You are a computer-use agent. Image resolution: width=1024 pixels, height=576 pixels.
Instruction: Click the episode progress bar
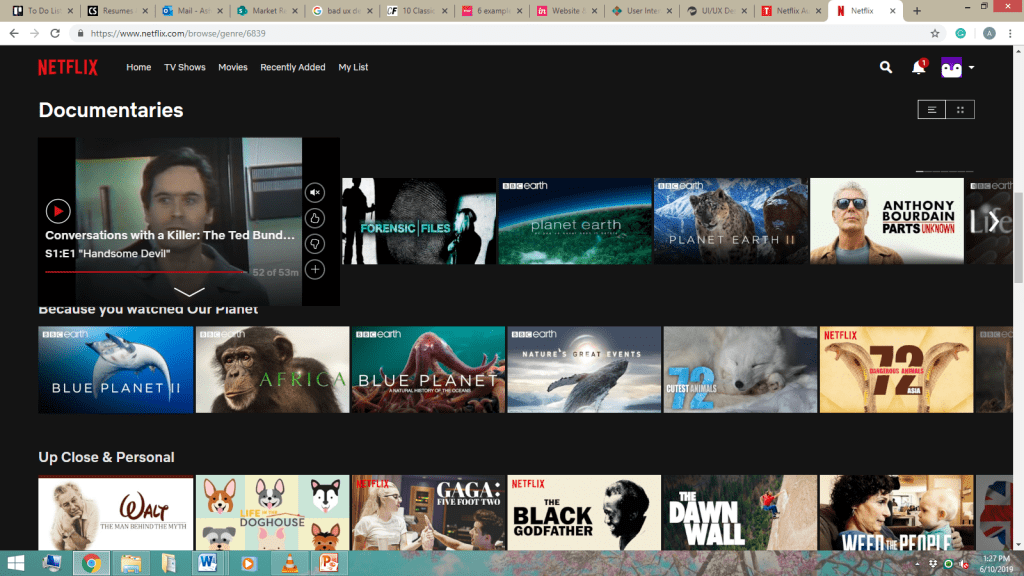[x=146, y=272]
